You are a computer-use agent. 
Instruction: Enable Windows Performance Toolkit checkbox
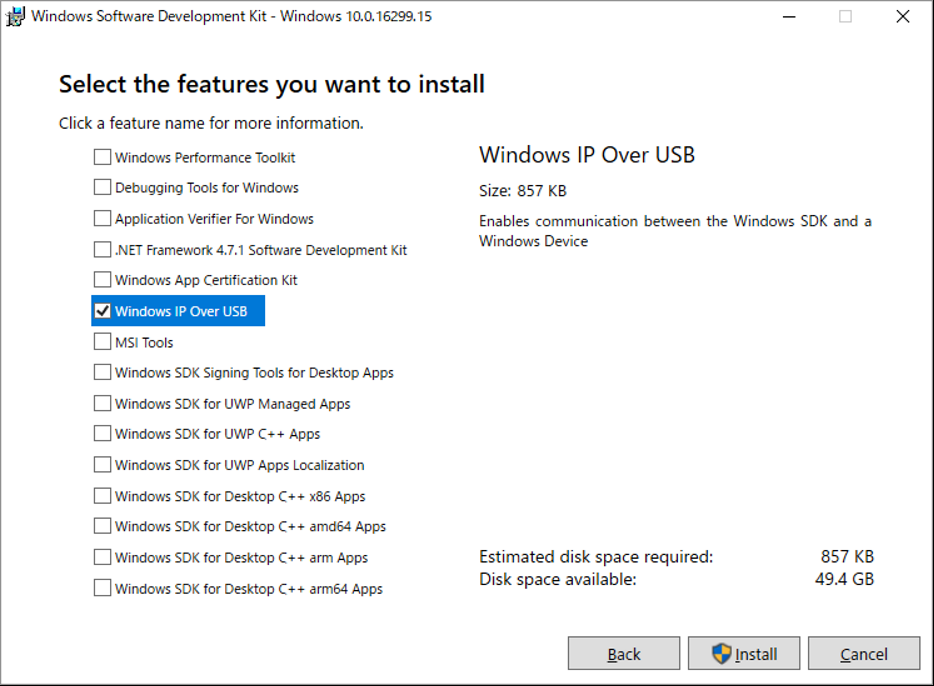coord(102,157)
